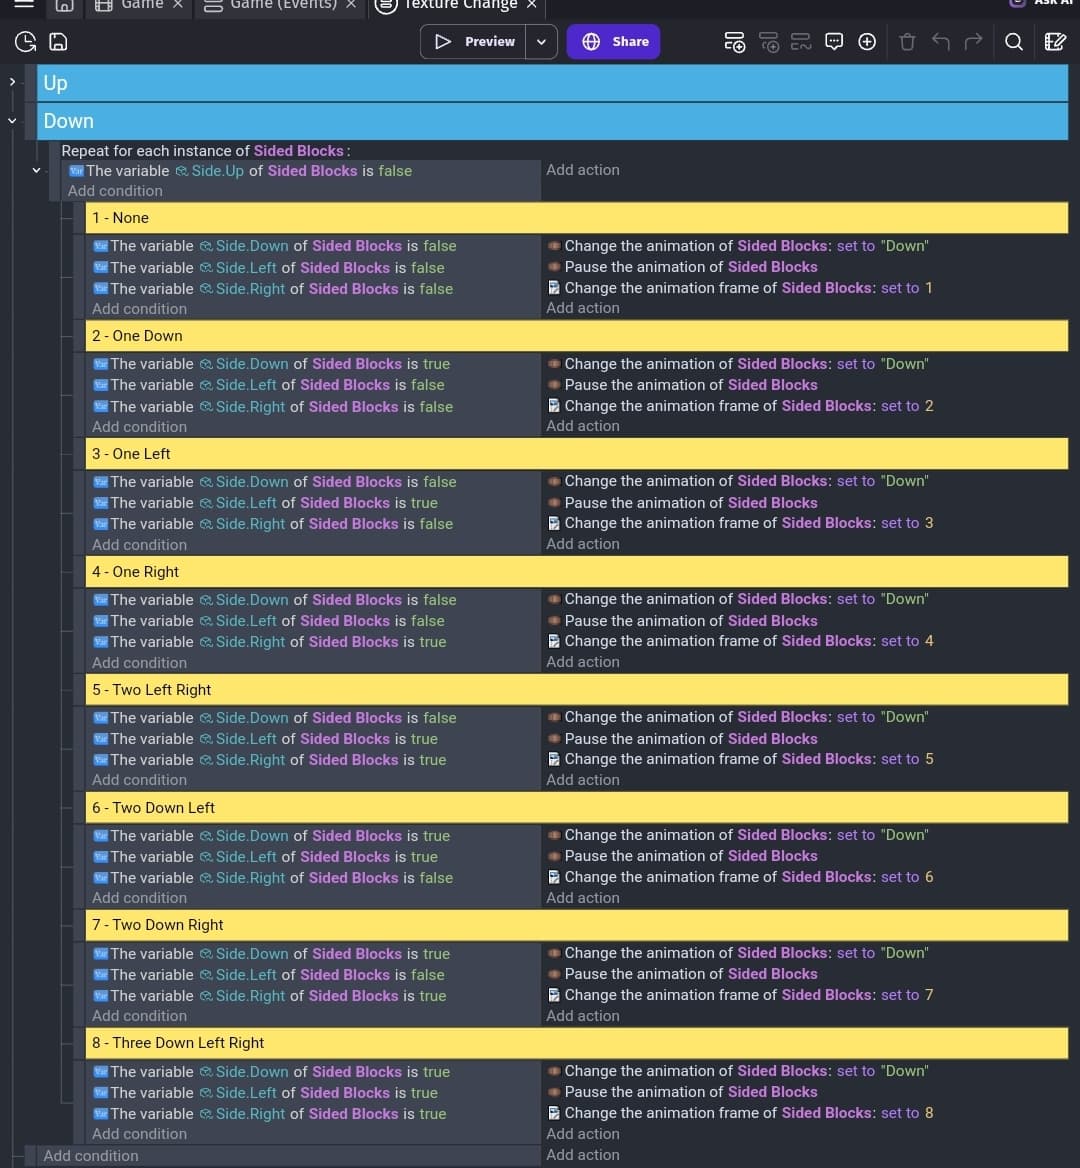Open the Preview options dropdown arrow

pyautogui.click(x=541, y=42)
